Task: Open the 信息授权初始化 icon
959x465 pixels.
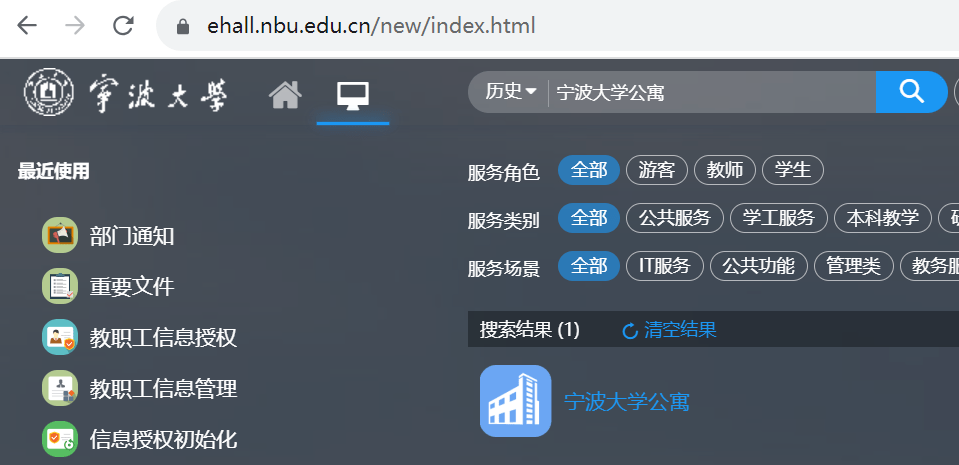Action: [x=60, y=439]
